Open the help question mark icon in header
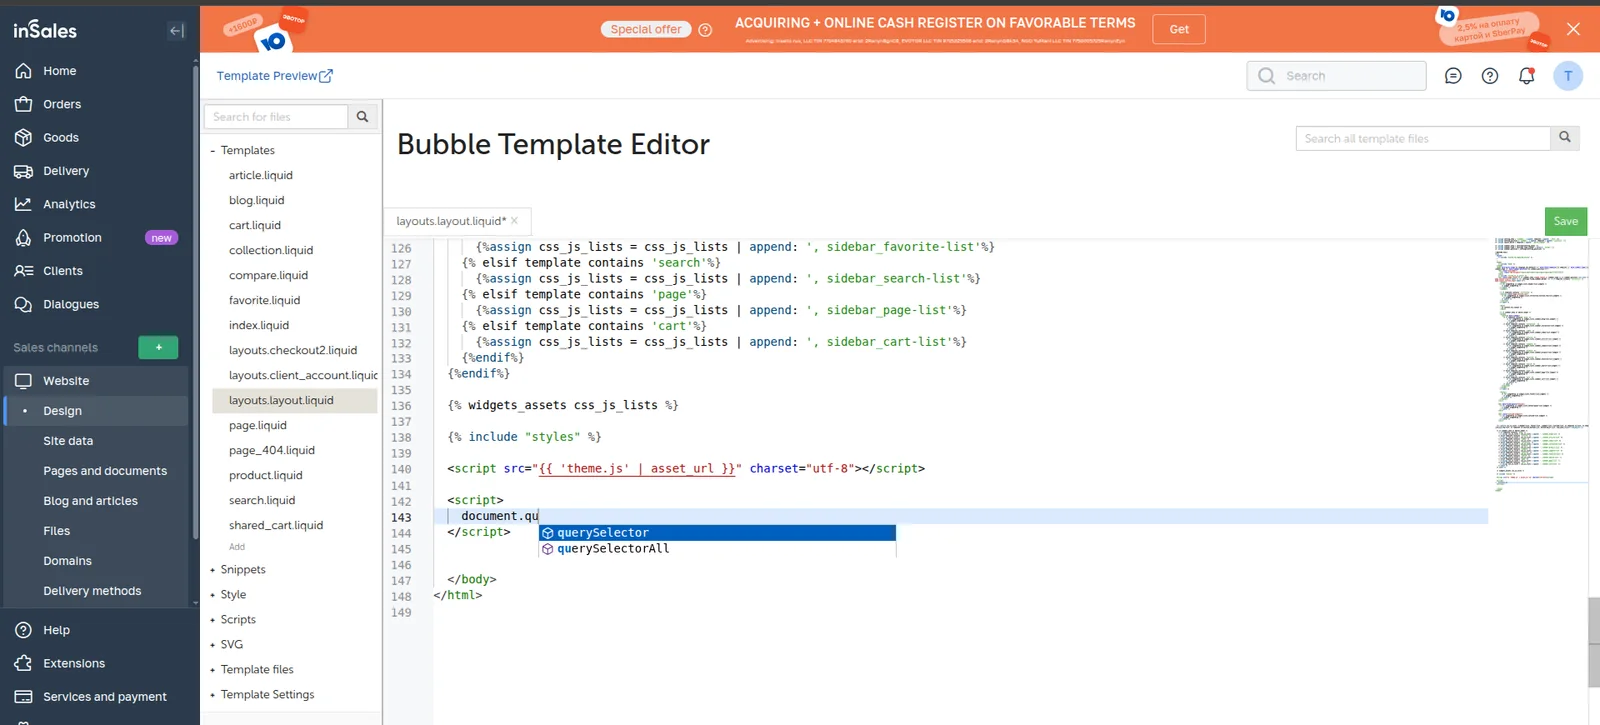Image resolution: width=1600 pixels, height=725 pixels. (1490, 76)
